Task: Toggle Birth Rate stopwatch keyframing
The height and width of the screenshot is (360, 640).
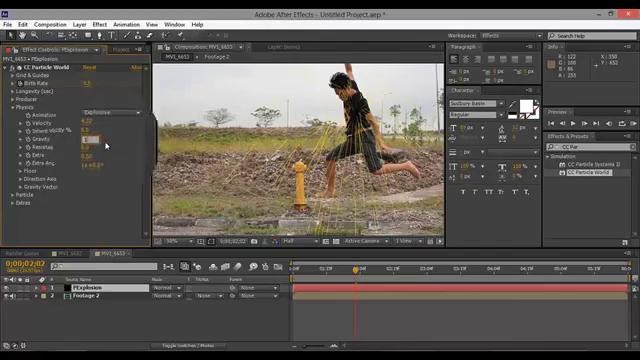Action: (x=20, y=83)
